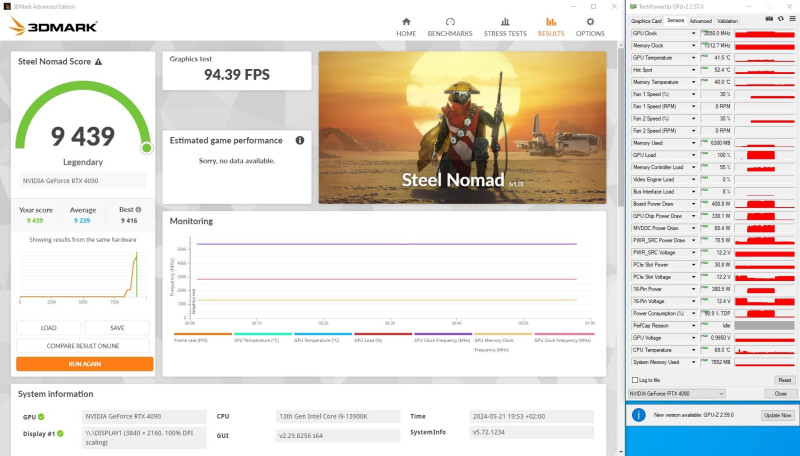Viewport: 800px width, 456px height.
Task: Click the Average score 9 239
Action: tap(82, 221)
